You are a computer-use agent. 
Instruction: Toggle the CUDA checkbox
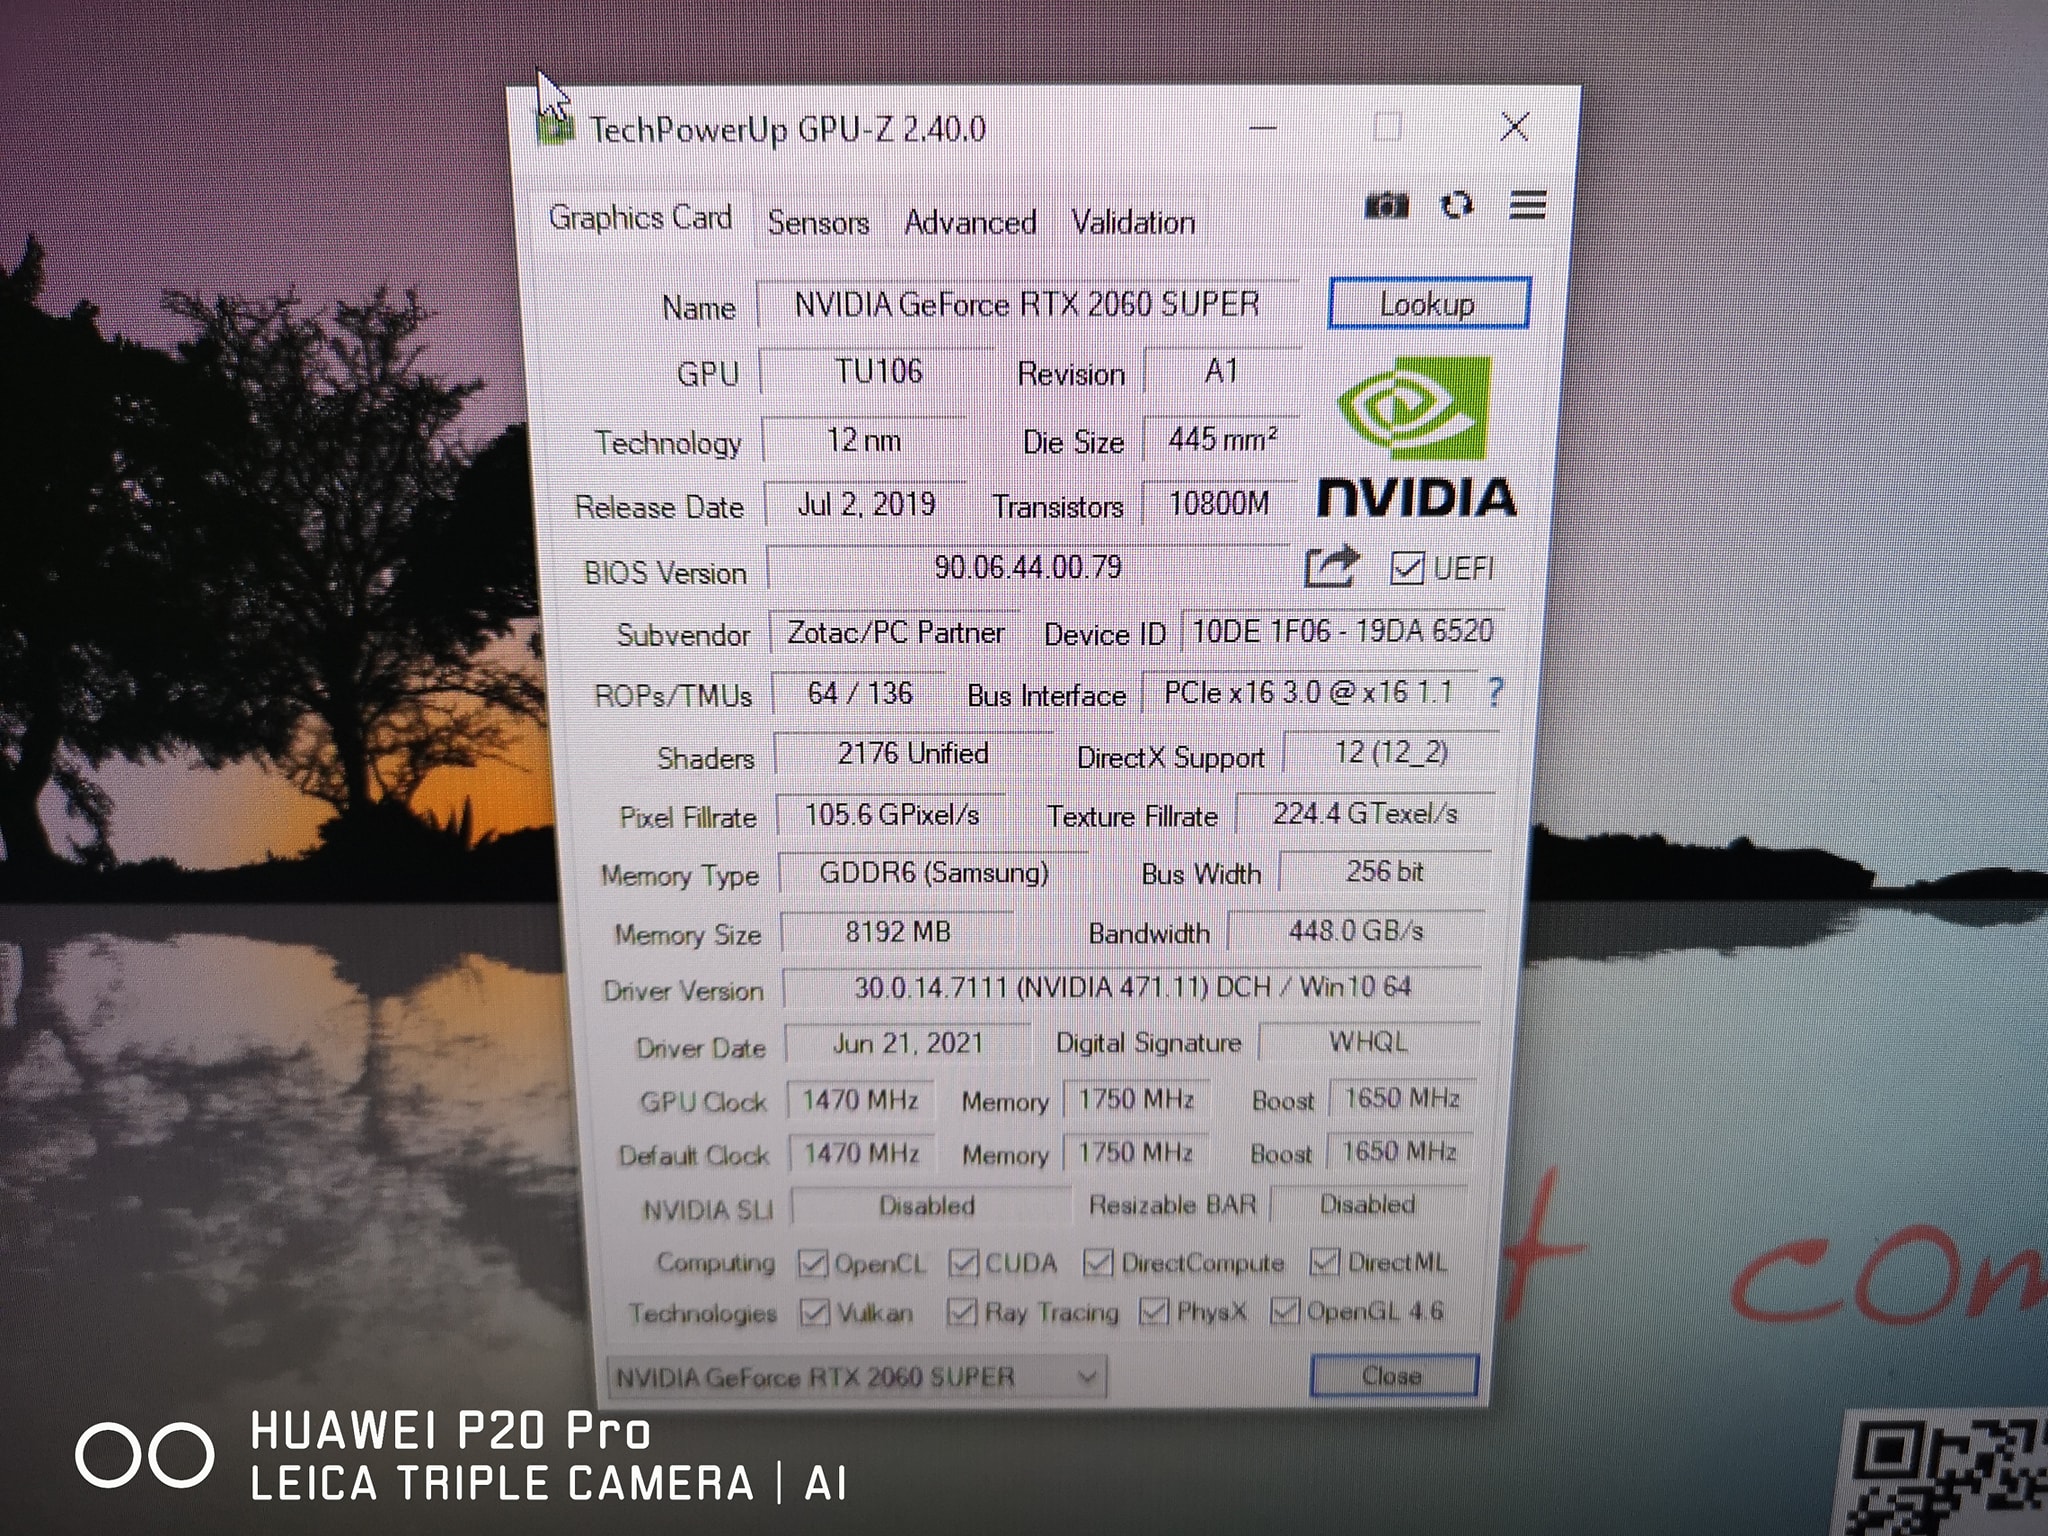pos(963,1263)
